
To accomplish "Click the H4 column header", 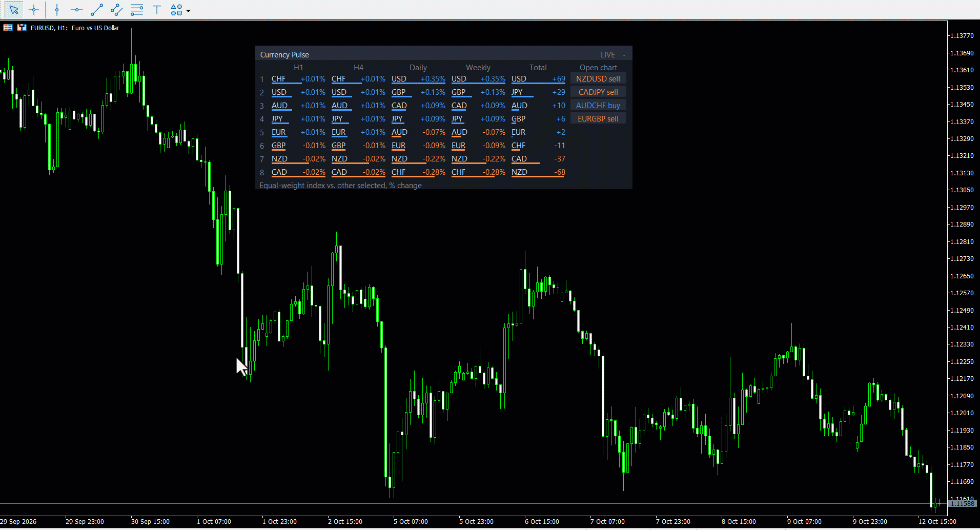I will [358, 68].
